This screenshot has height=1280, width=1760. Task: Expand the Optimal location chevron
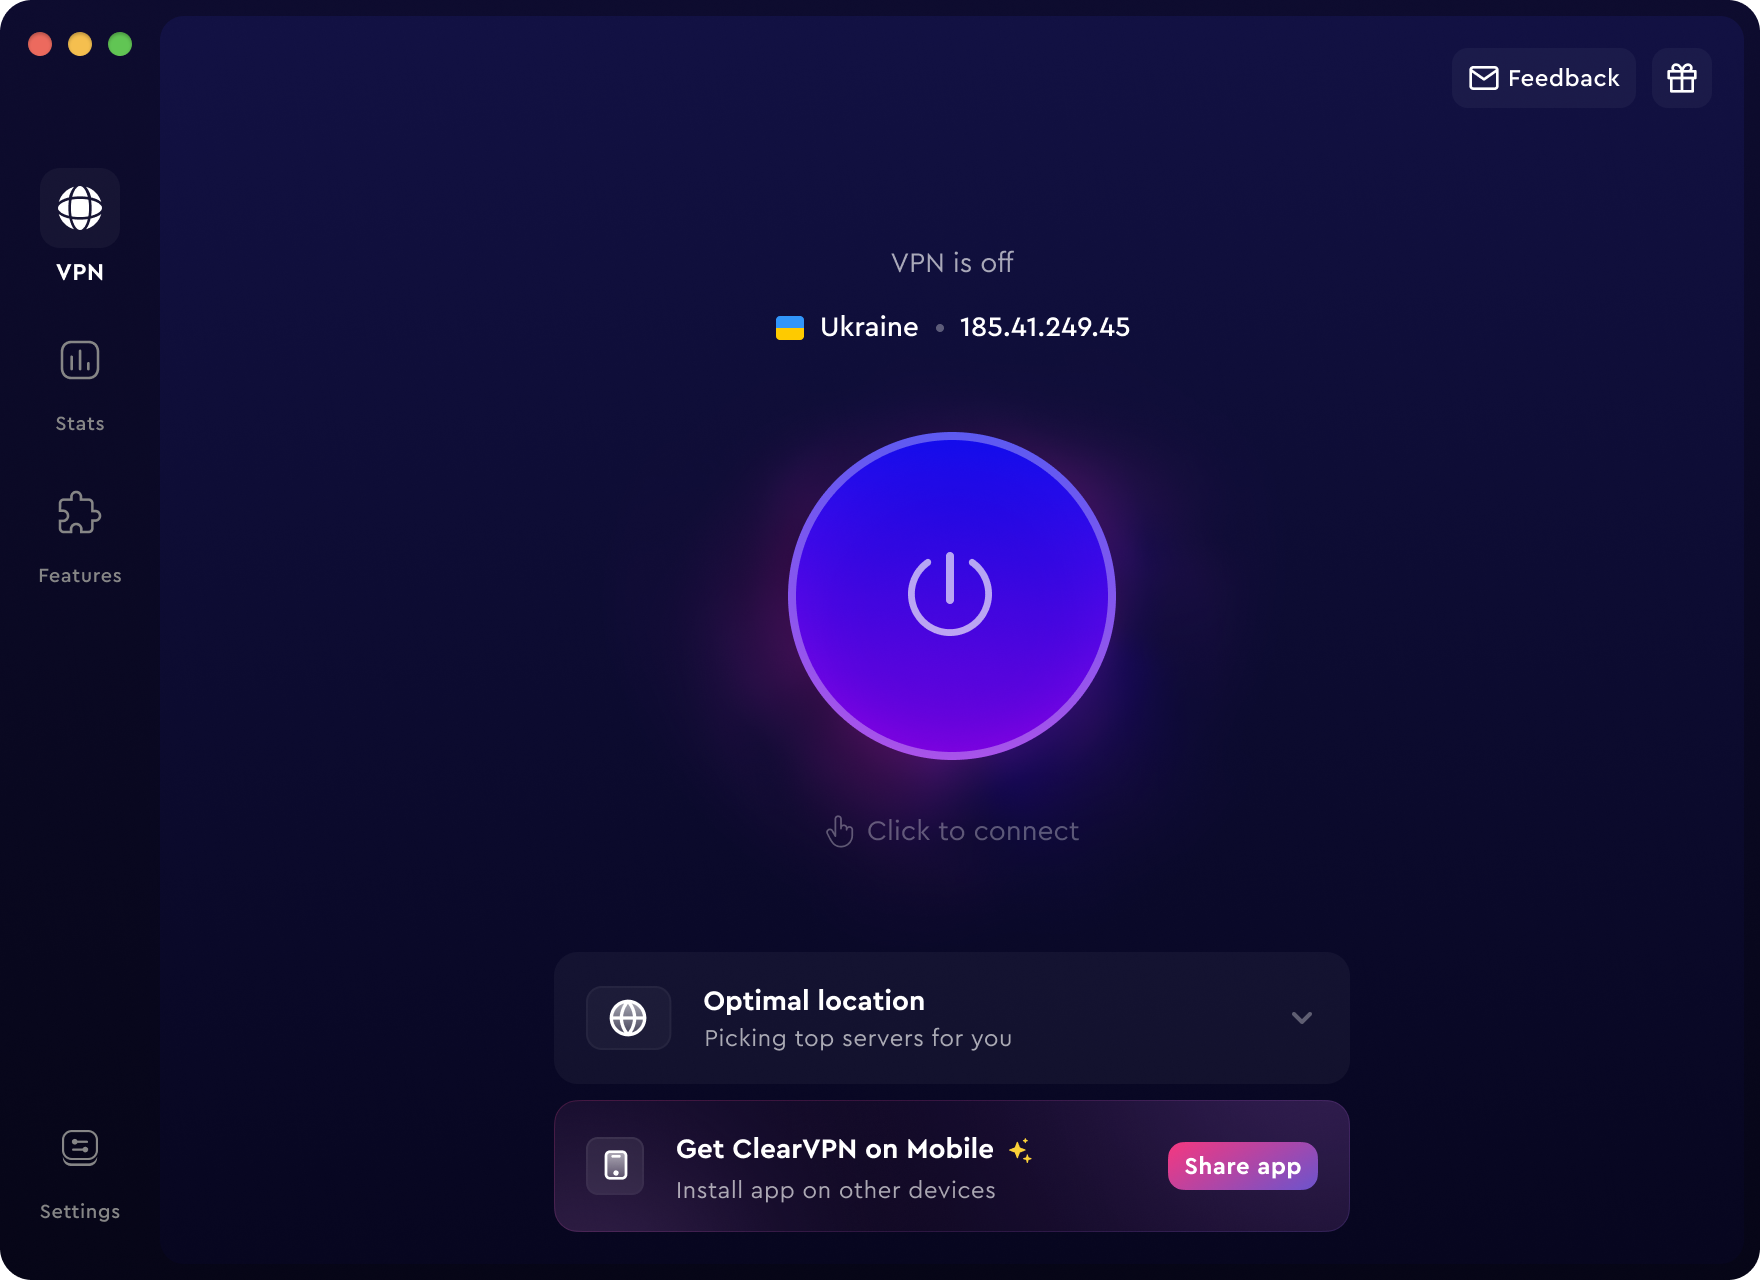click(1302, 1018)
